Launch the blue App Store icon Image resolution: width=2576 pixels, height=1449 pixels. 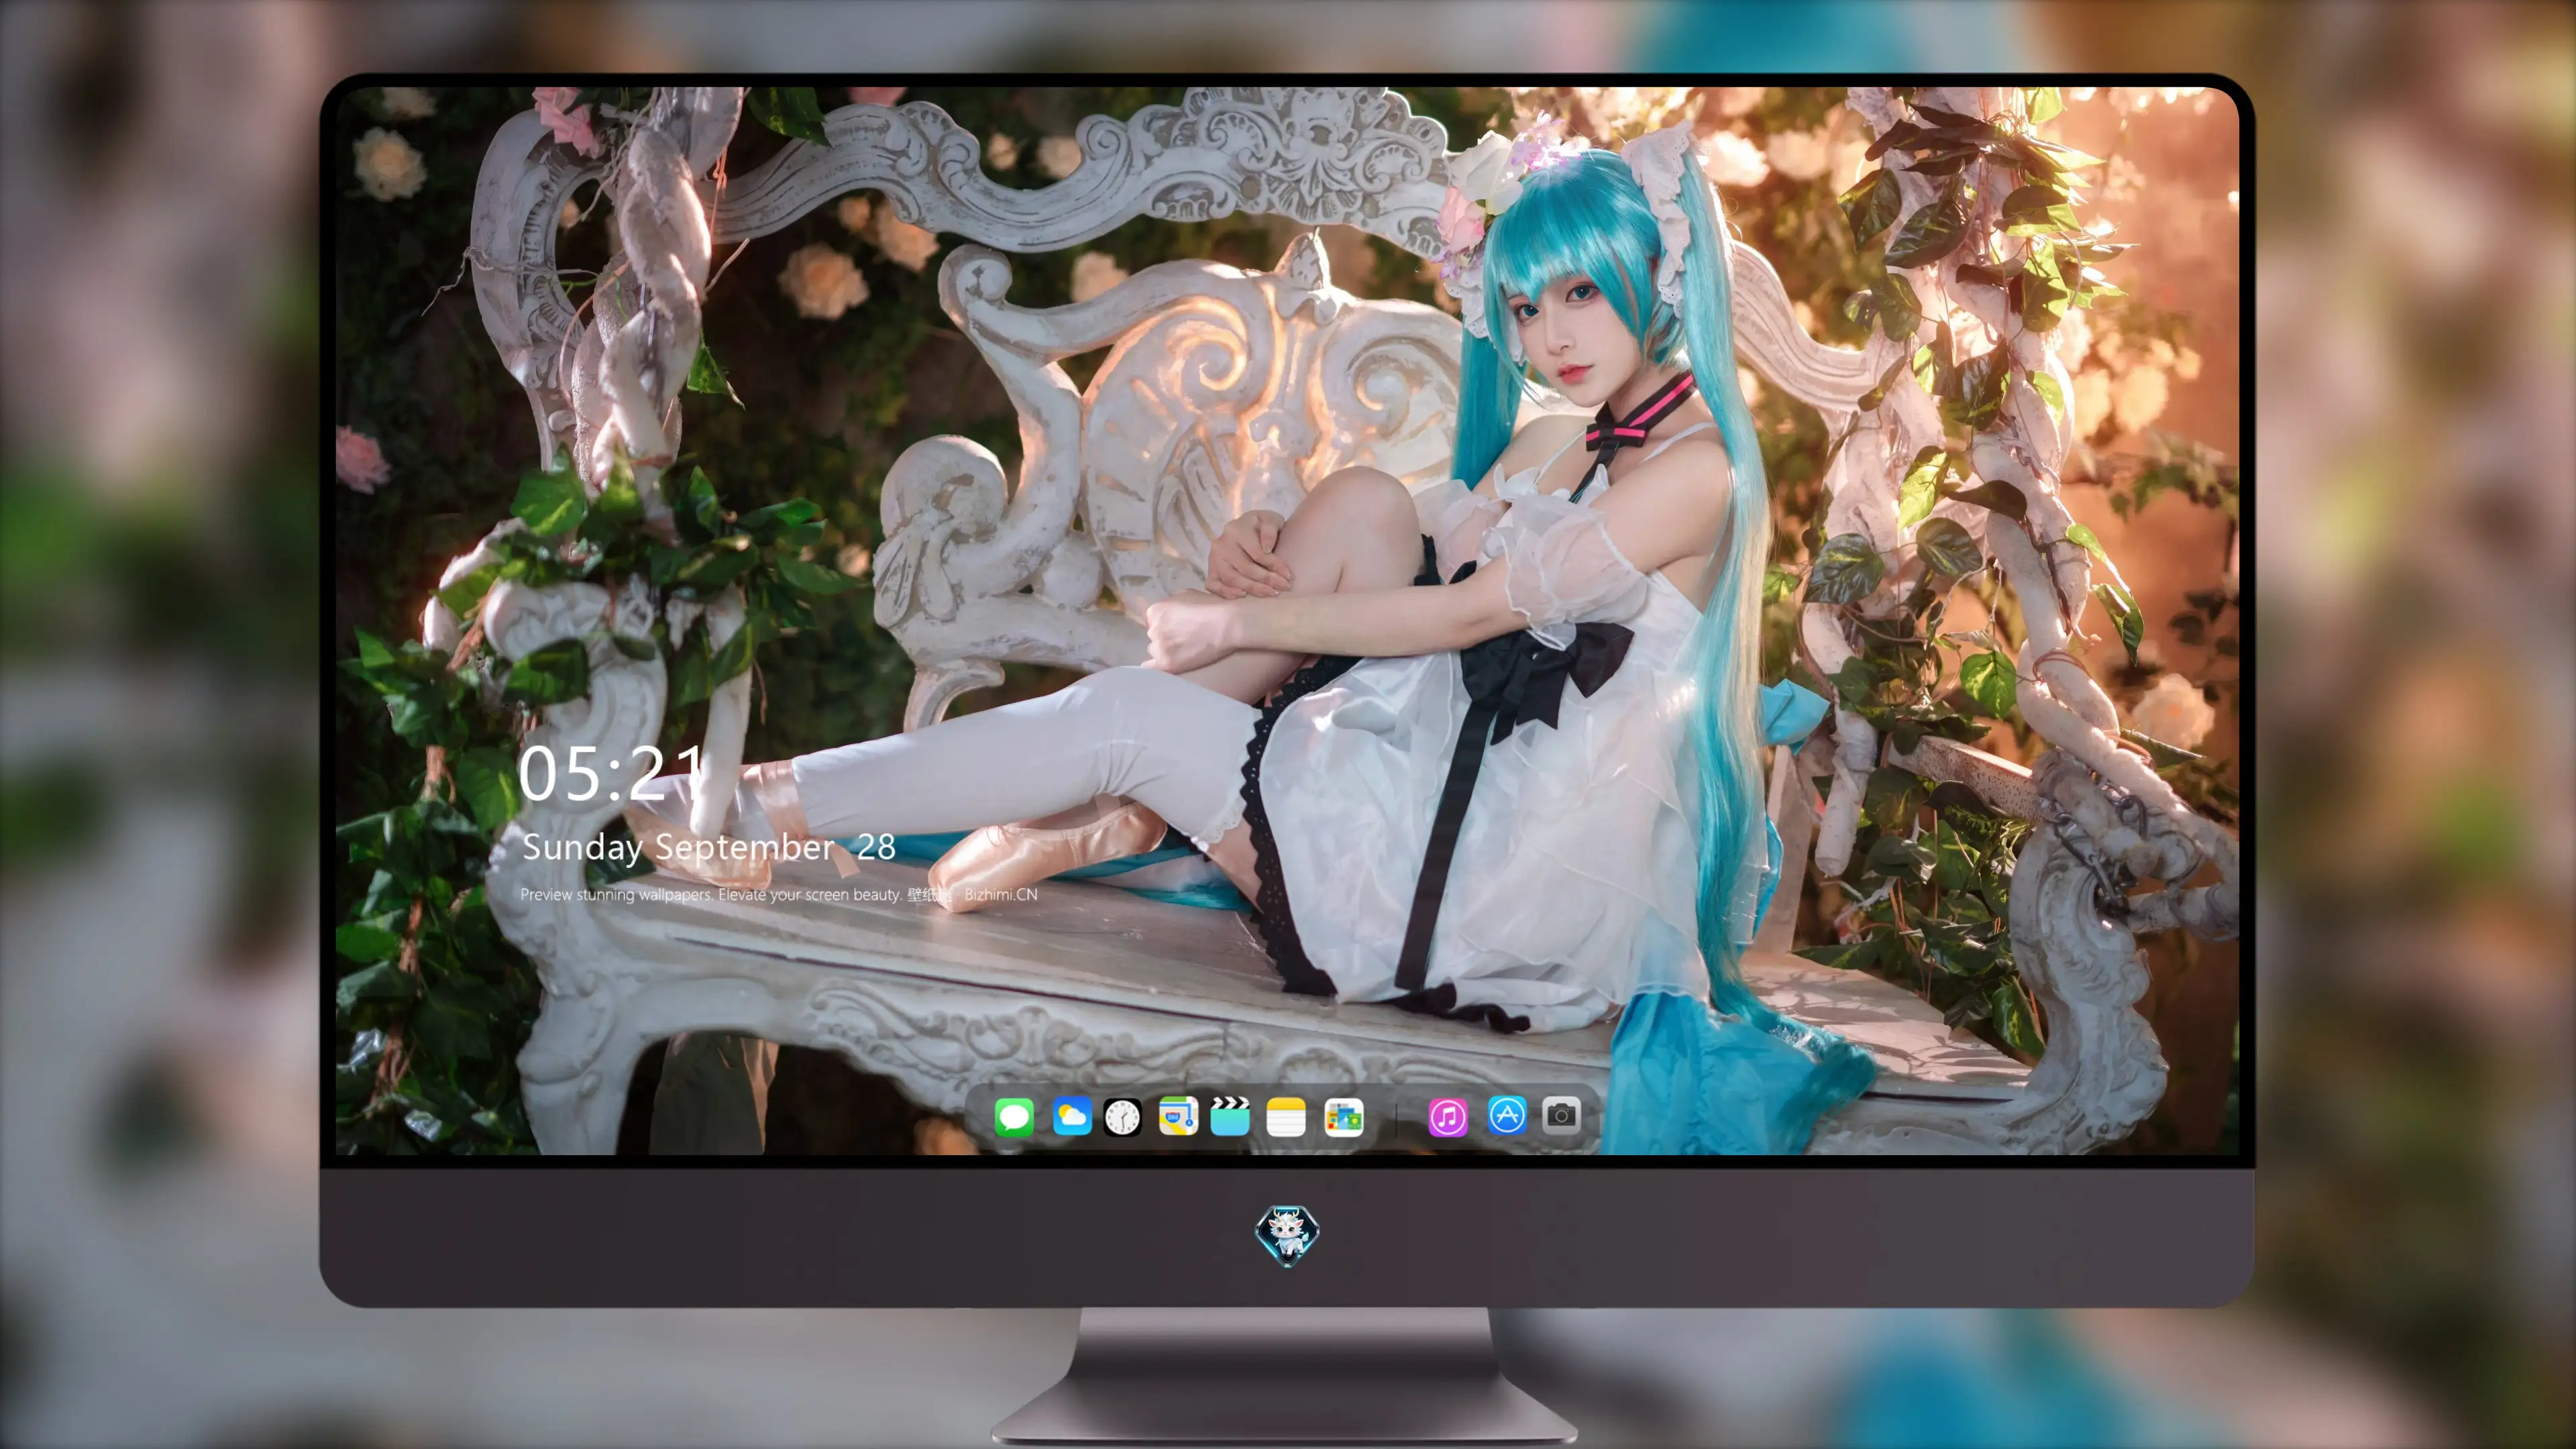click(1506, 1115)
